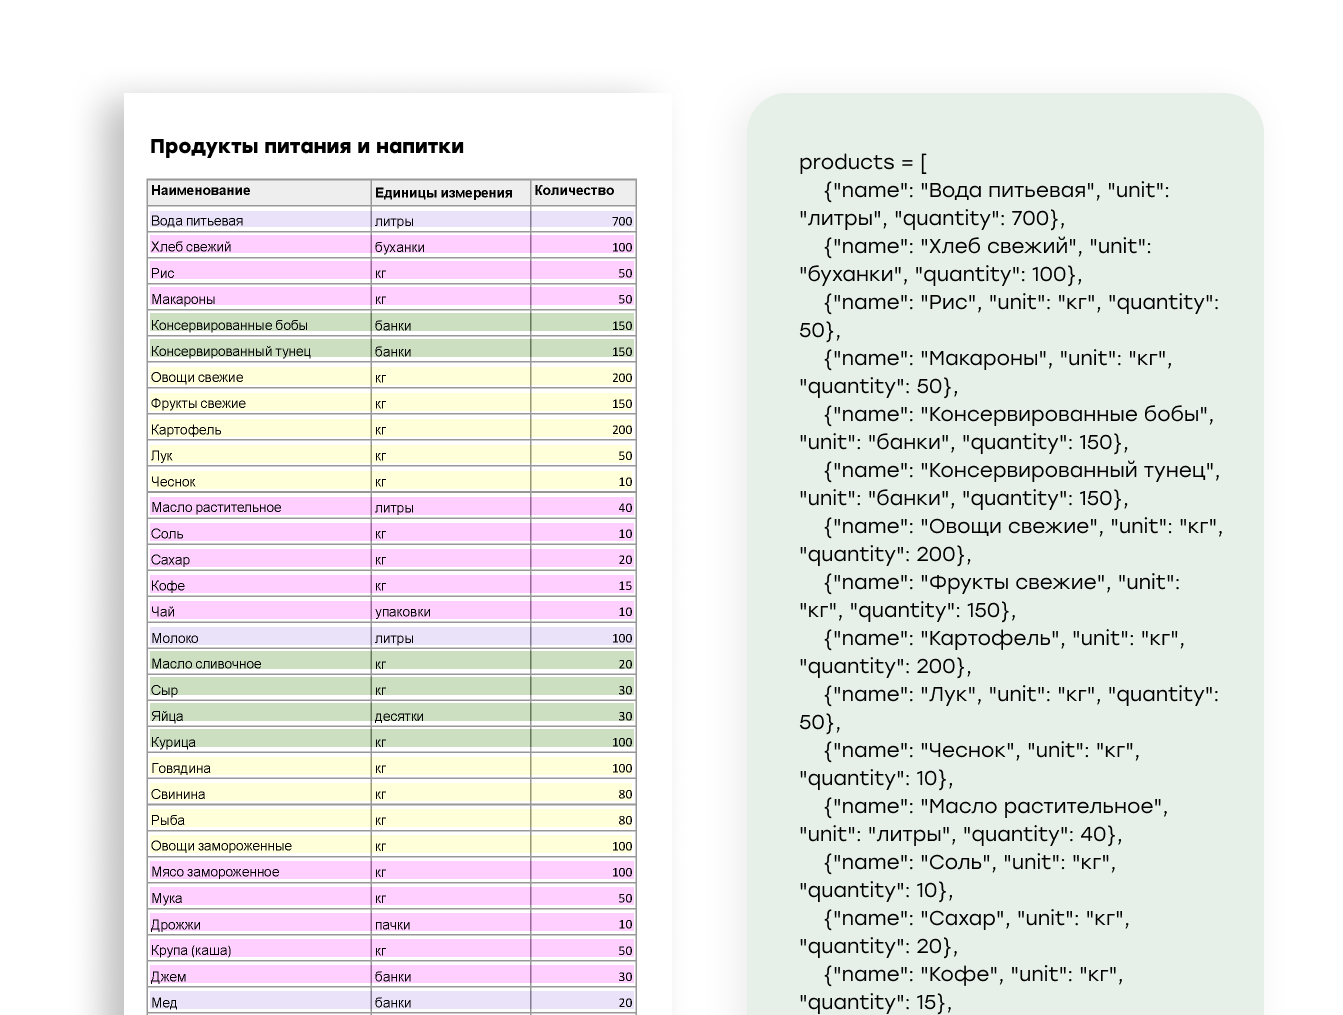Select the "Крупа (каша)" name cell
Screen dimensions: 1343x1015
pos(191,950)
